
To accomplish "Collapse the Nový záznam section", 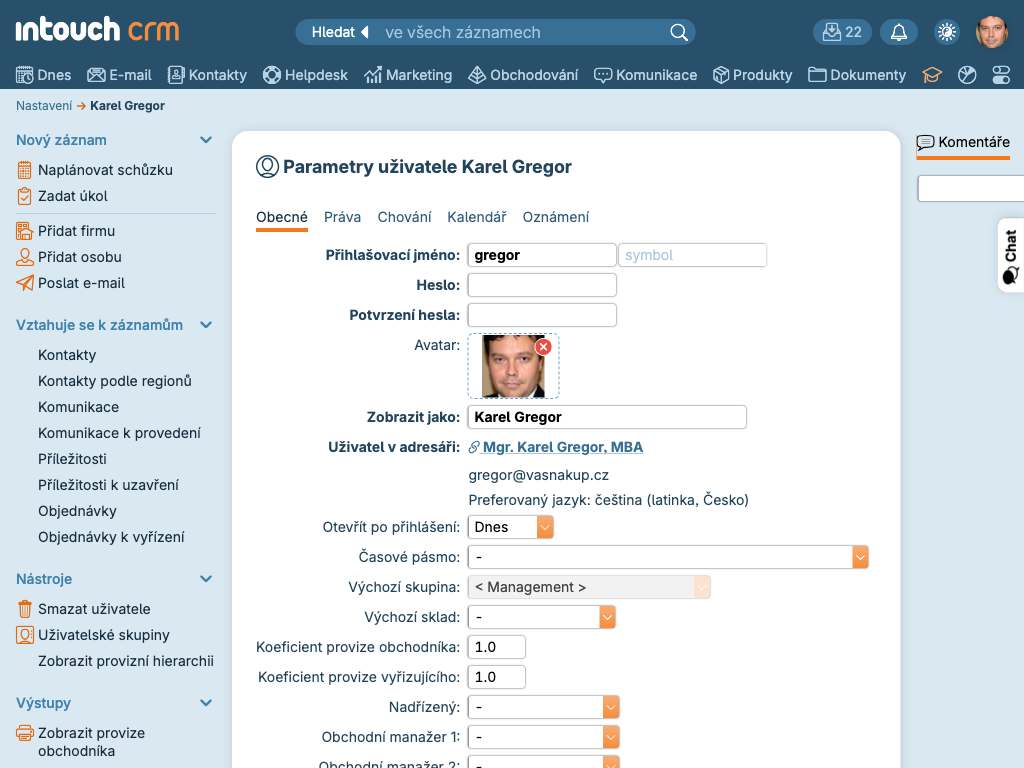I will pos(206,141).
